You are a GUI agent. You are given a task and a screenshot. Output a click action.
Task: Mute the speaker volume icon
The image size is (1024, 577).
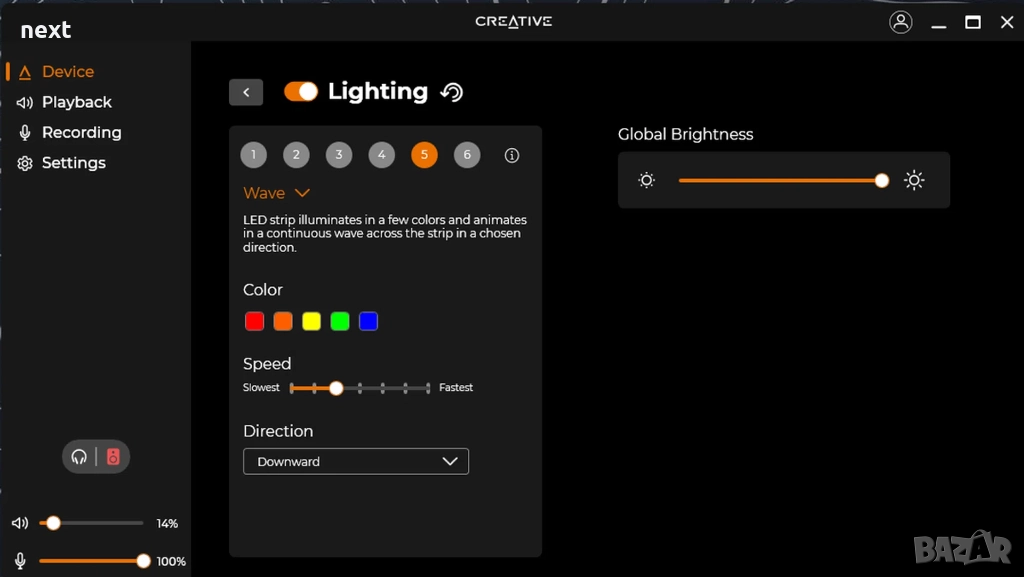tap(20, 523)
